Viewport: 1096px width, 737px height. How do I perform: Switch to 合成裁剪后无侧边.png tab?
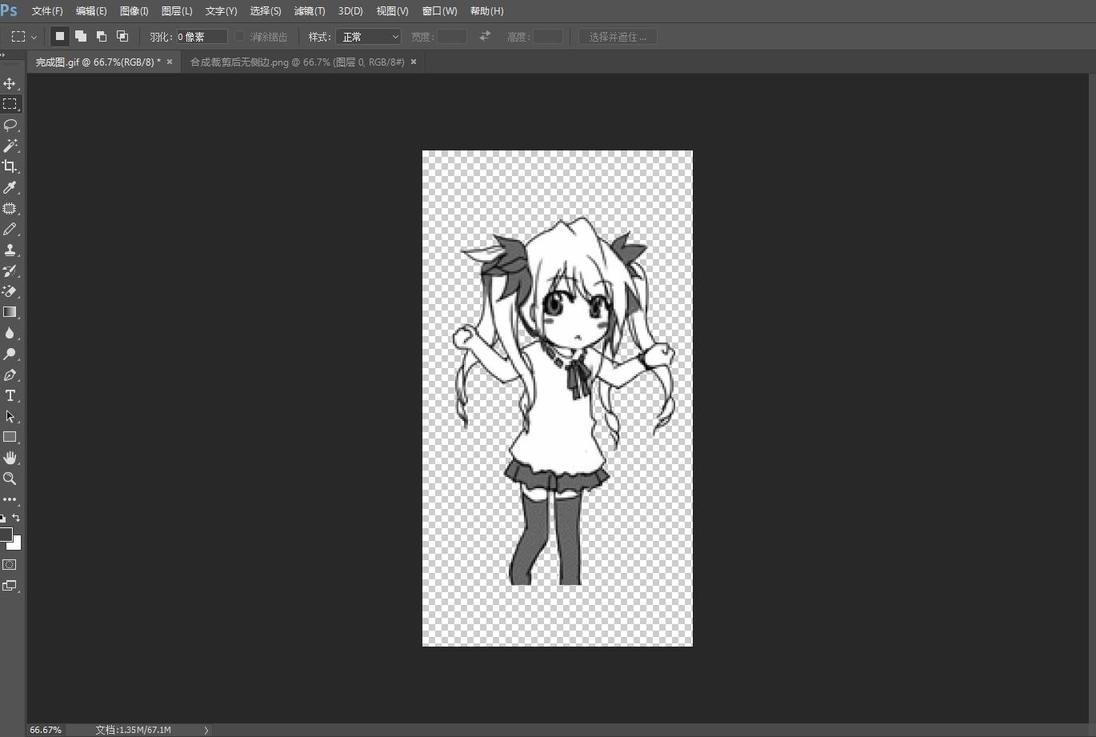coord(296,62)
